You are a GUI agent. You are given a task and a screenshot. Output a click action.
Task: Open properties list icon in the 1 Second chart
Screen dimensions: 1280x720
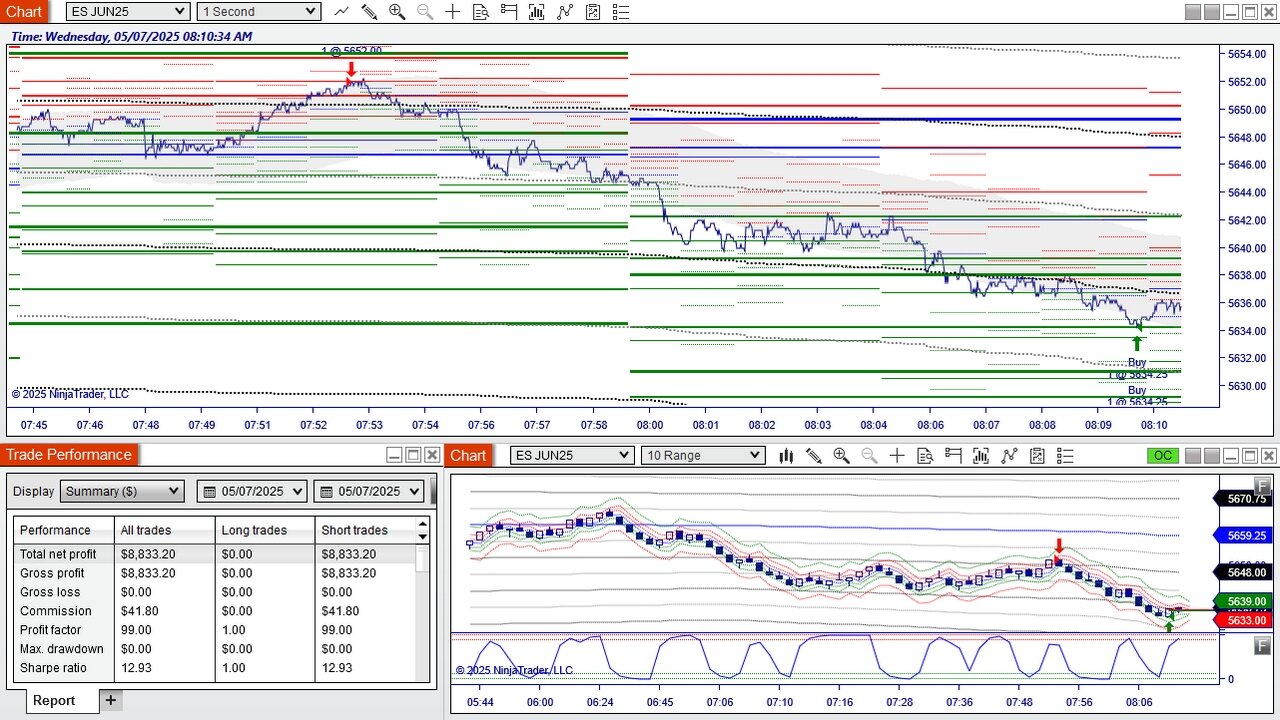click(621, 12)
